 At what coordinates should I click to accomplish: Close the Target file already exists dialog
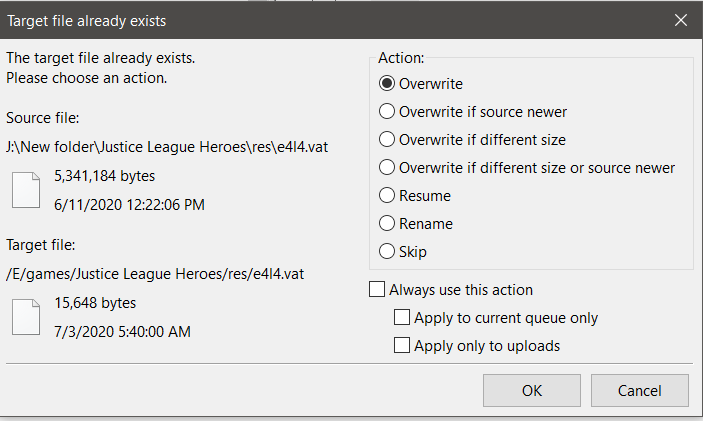tap(681, 20)
